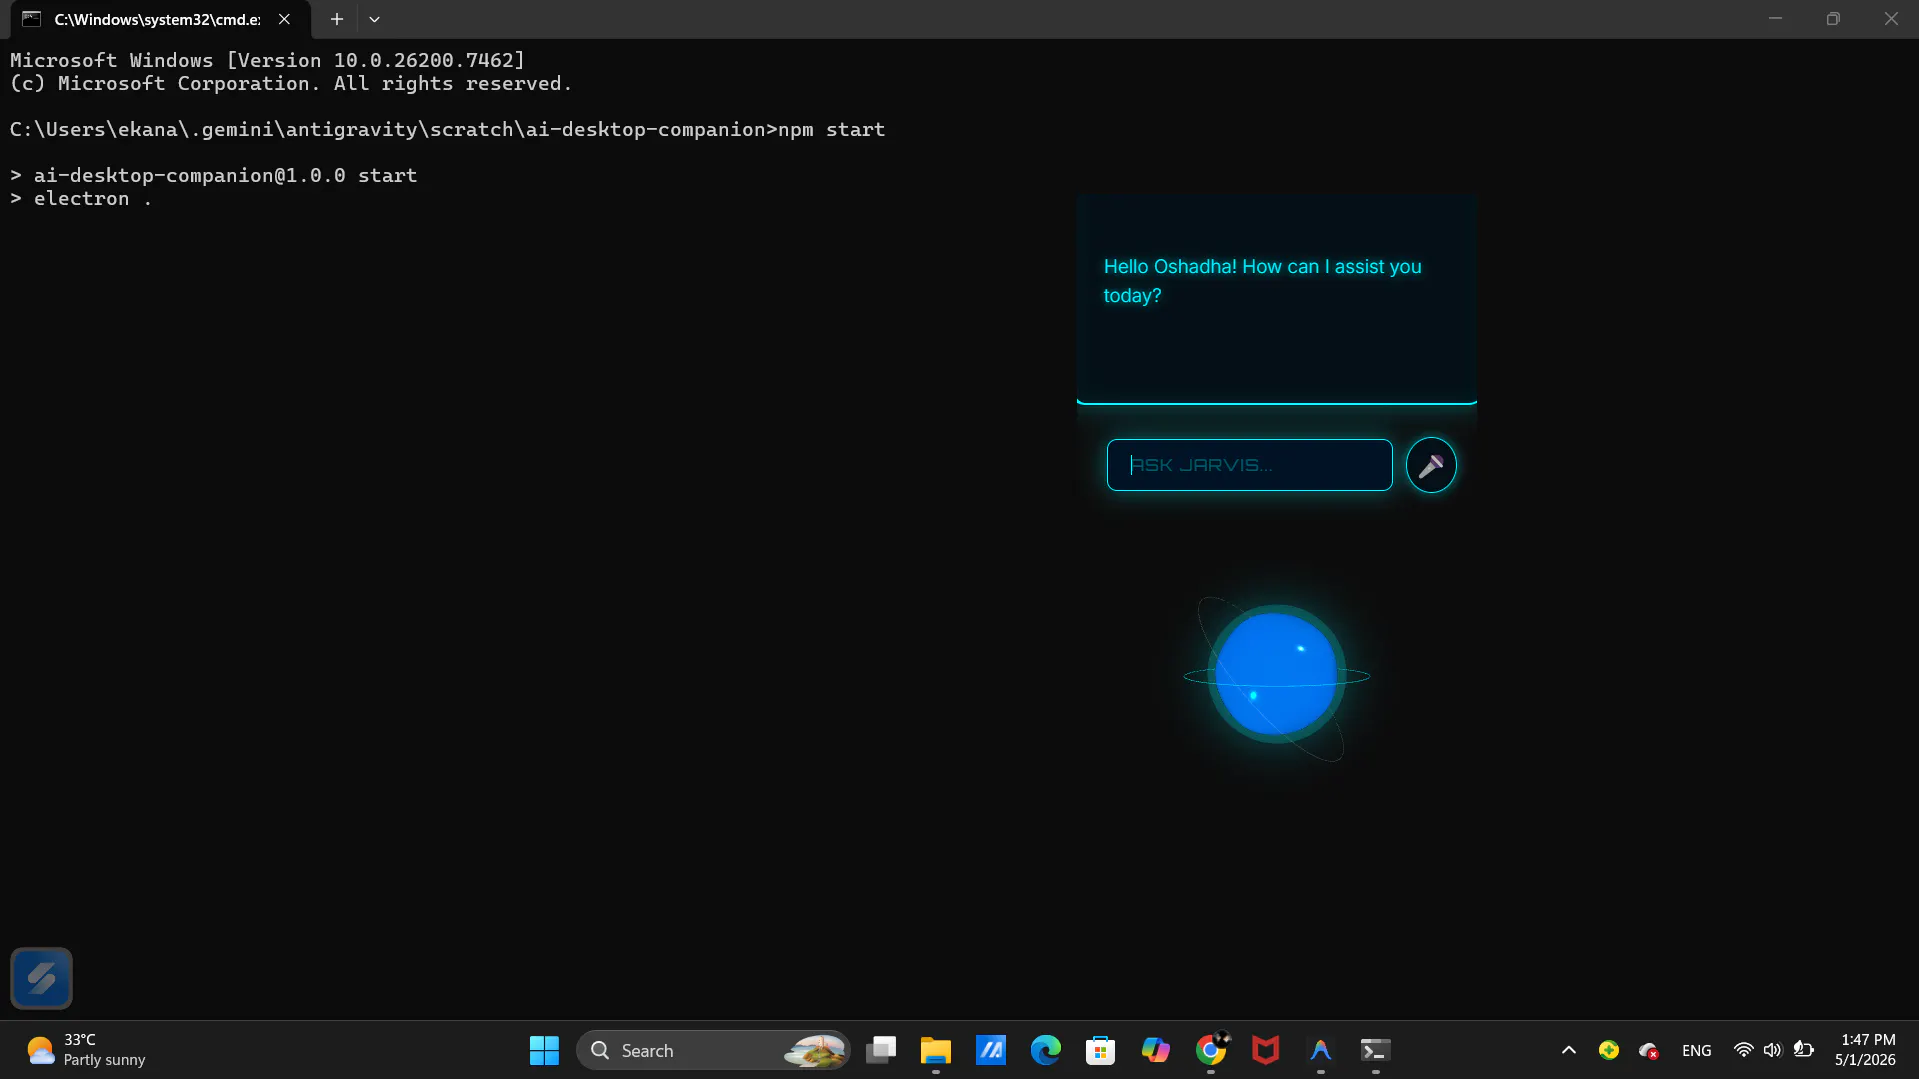Screen dimensions: 1919x1079
Task: Minimize the terminal window
Action: pos(1775,19)
